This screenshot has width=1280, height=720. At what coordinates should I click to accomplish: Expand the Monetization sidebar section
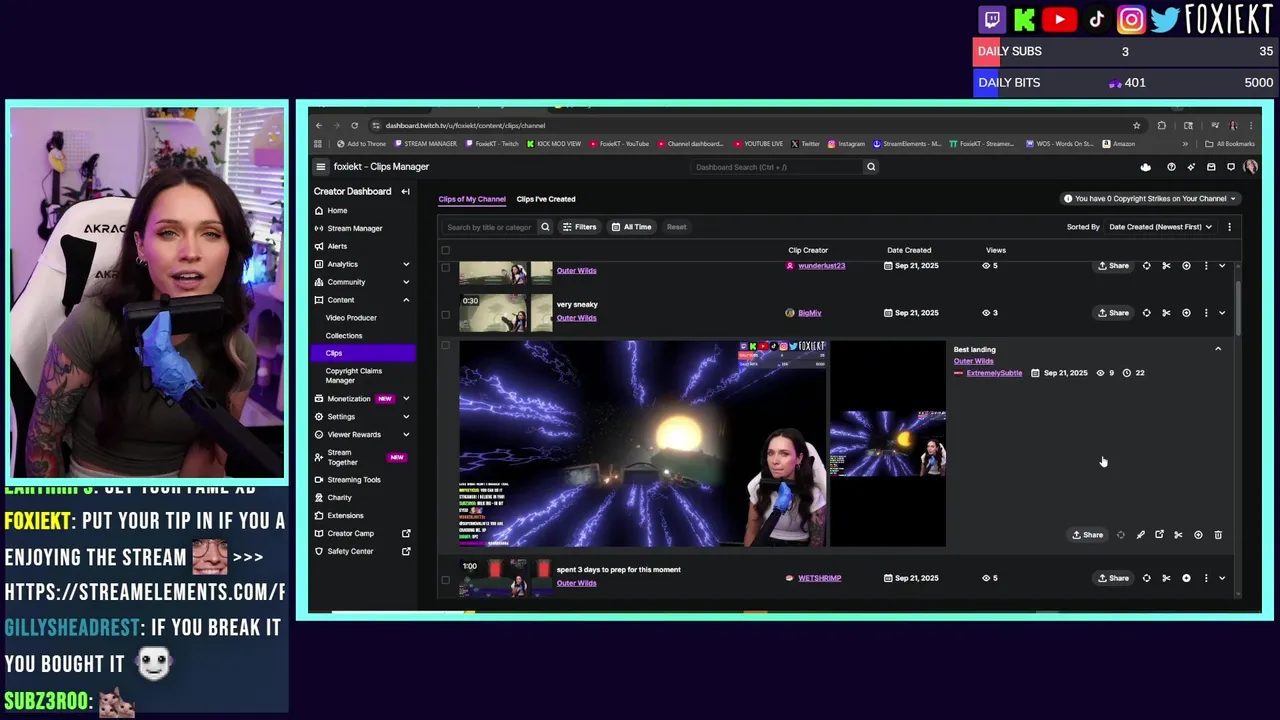click(x=406, y=399)
